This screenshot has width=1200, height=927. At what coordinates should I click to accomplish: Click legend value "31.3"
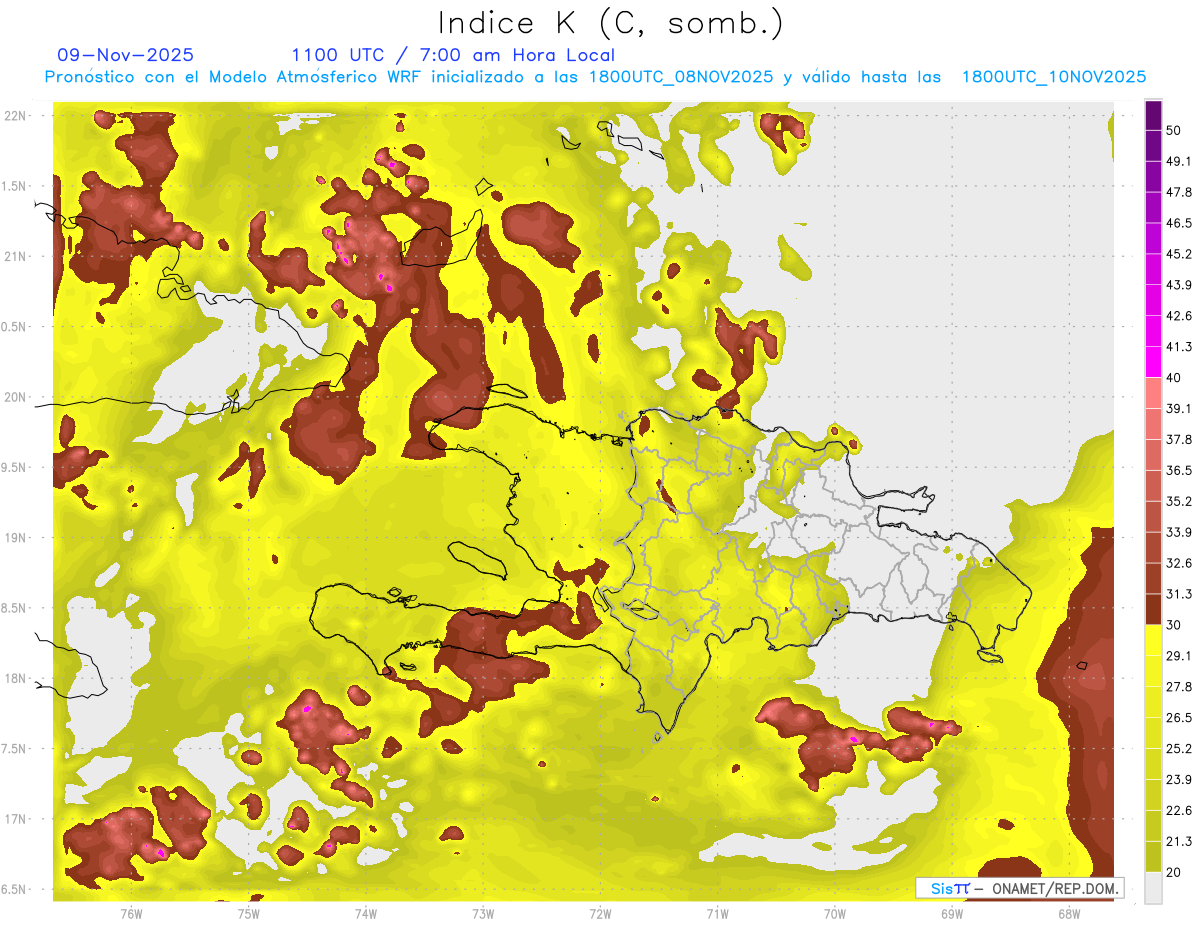(1179, 594)
